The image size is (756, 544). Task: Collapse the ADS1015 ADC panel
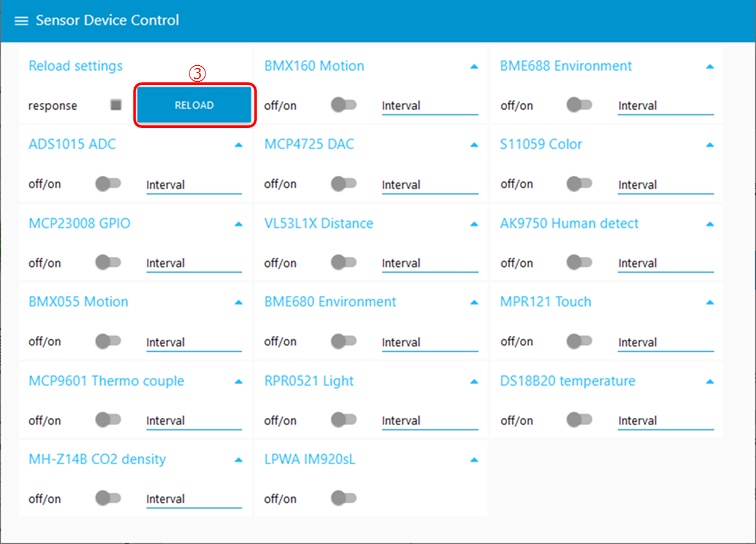238,145
